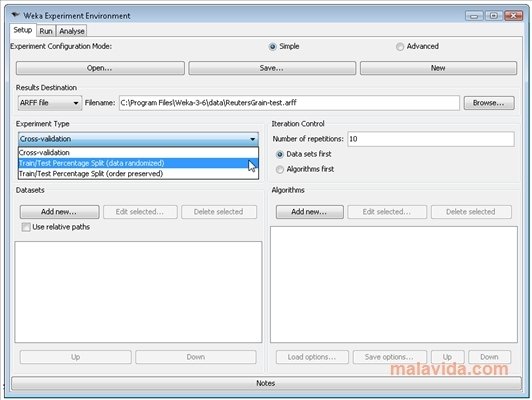This screenshot has width=532, height=400.
Task: Click the Datasets Down button
Action: coord(196,357)
